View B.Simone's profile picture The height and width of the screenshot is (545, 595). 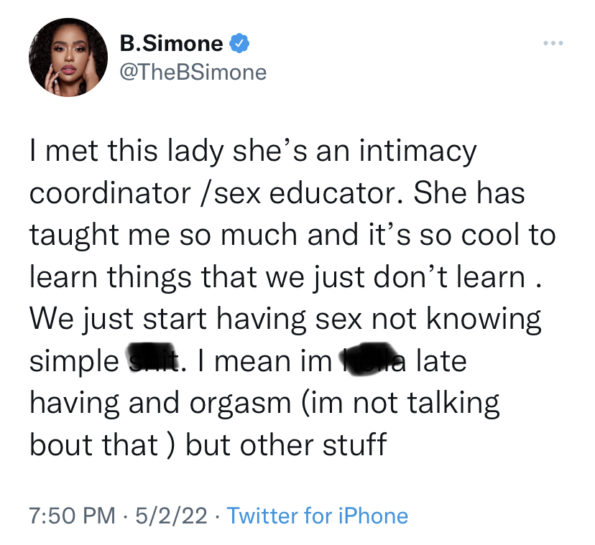[x=68, y=57]
